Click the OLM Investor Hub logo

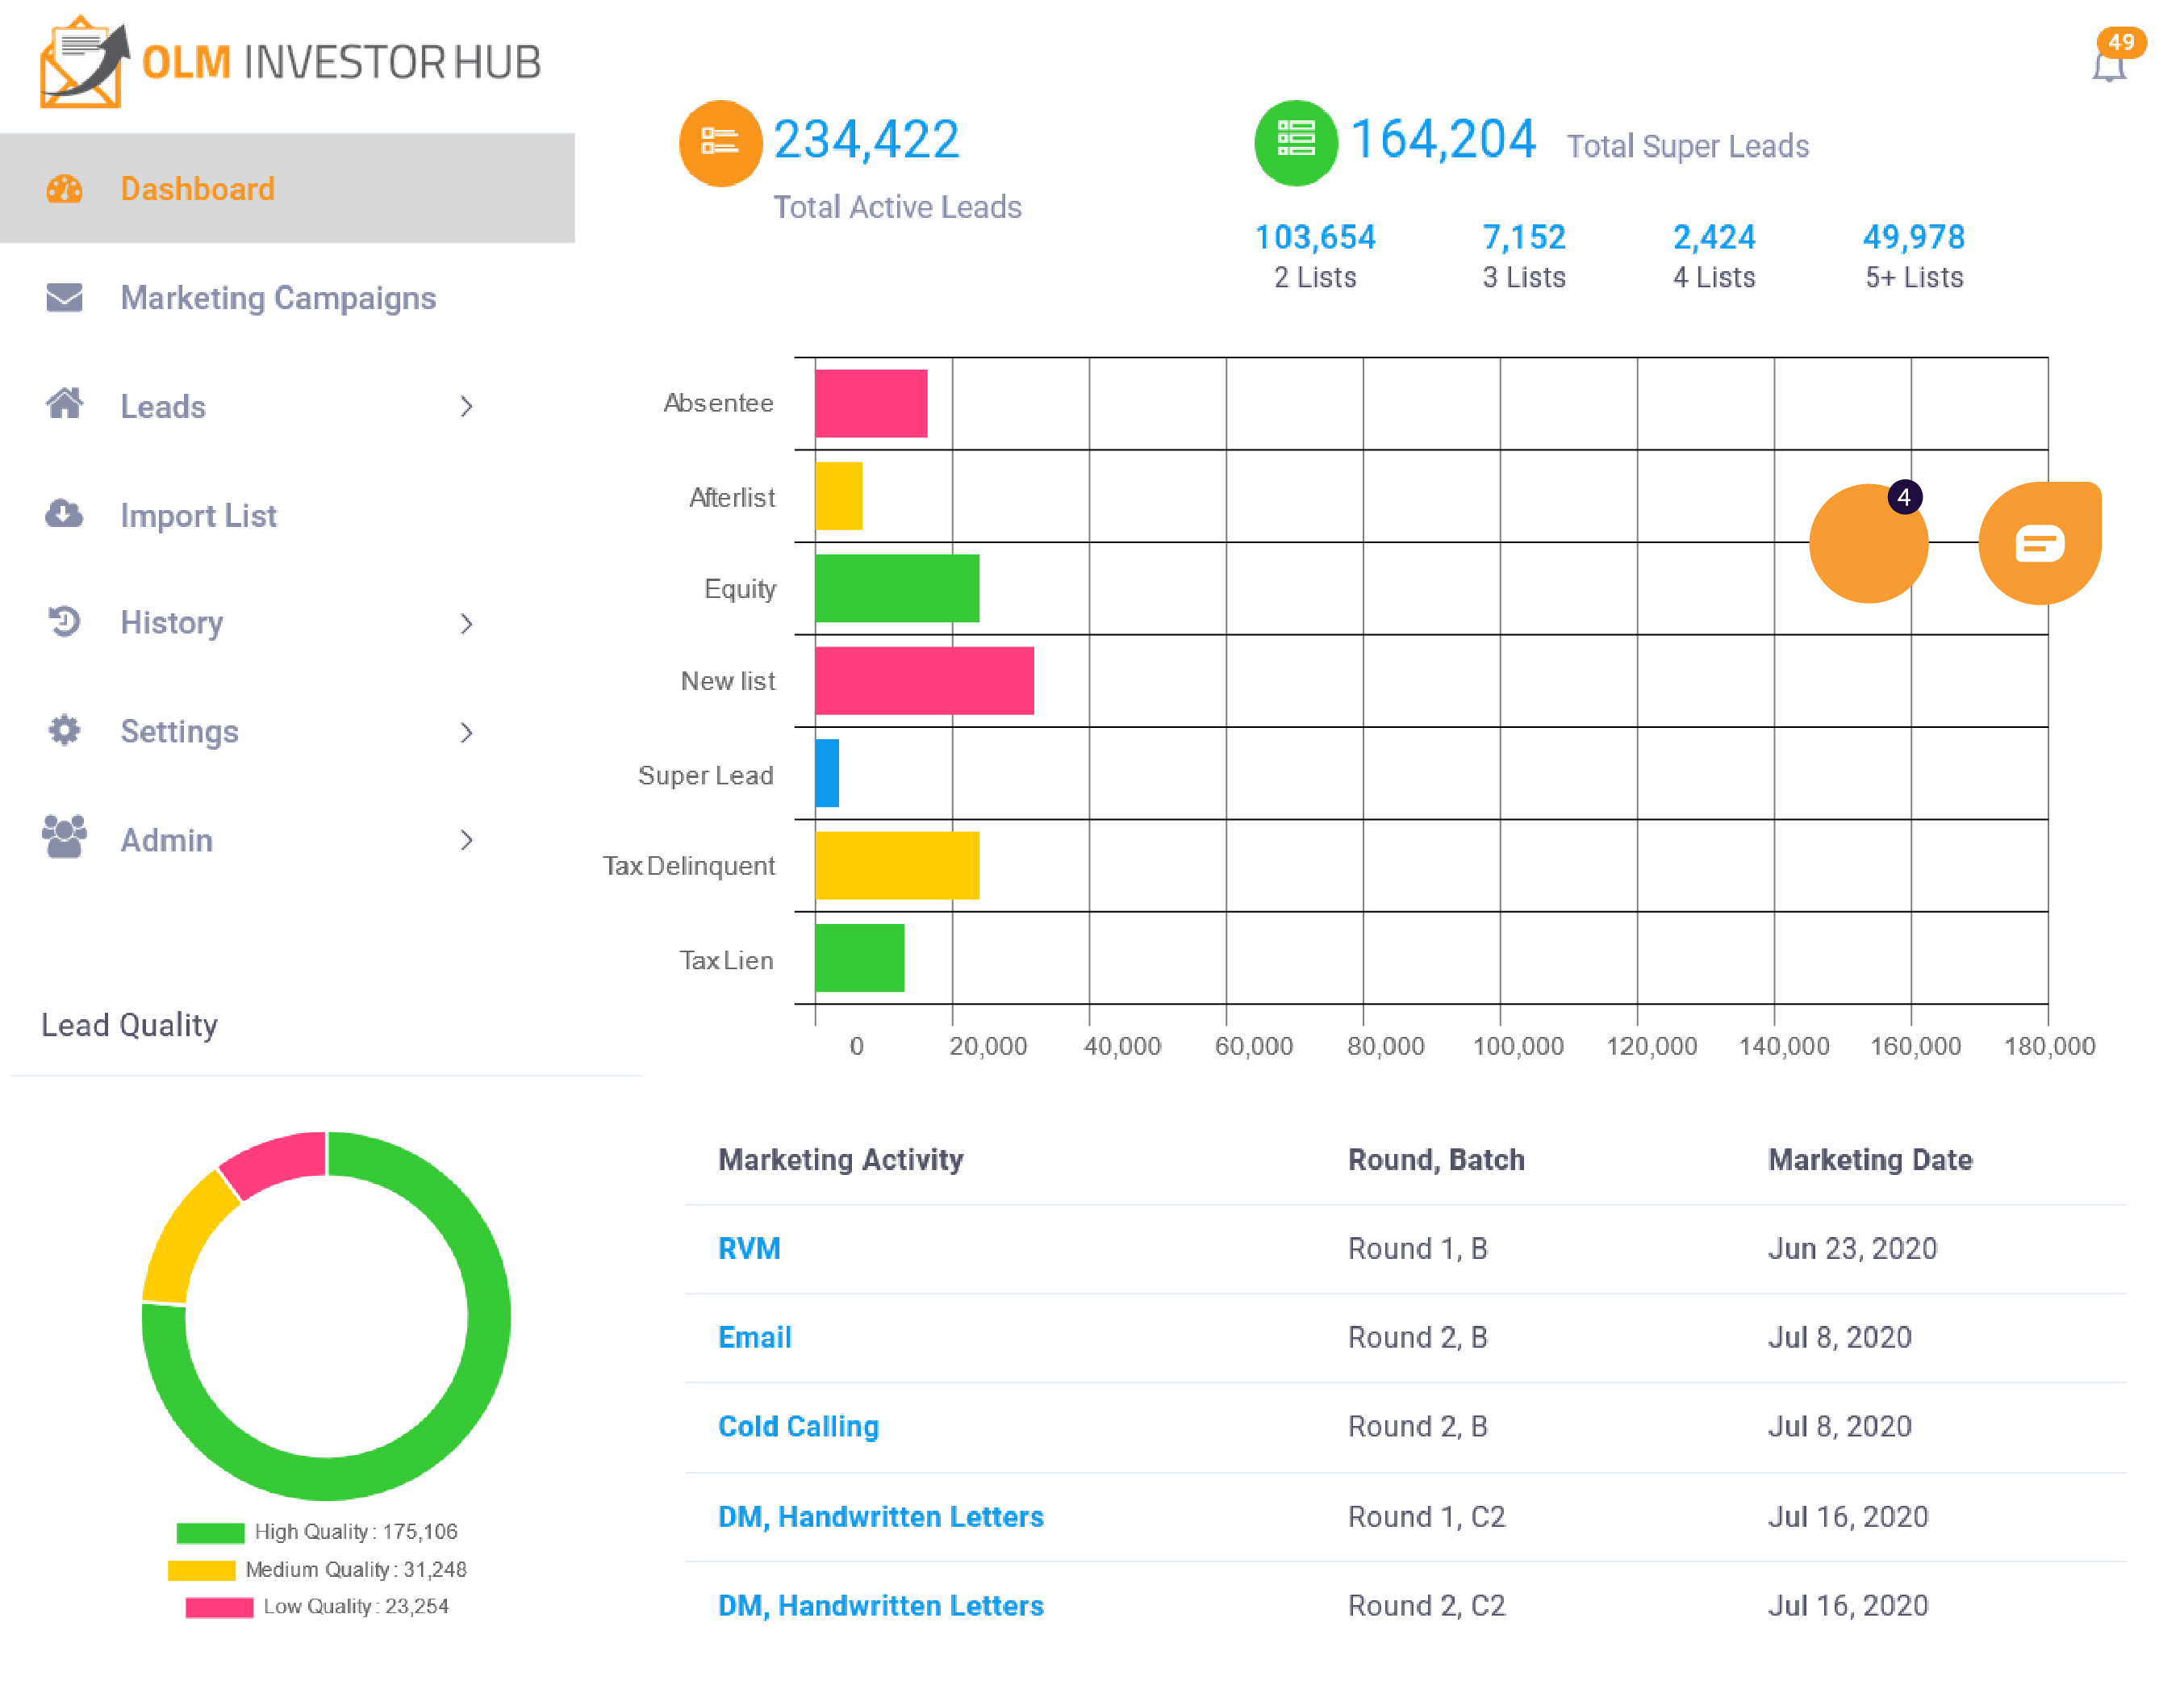pos(290,62)
